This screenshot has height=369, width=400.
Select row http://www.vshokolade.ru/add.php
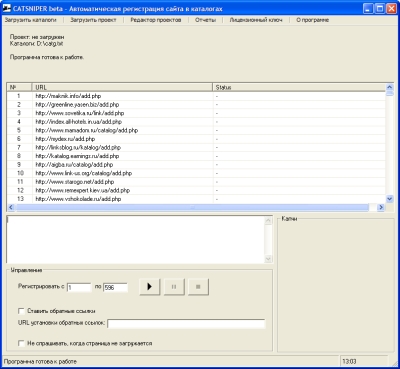tap(196, 199)
